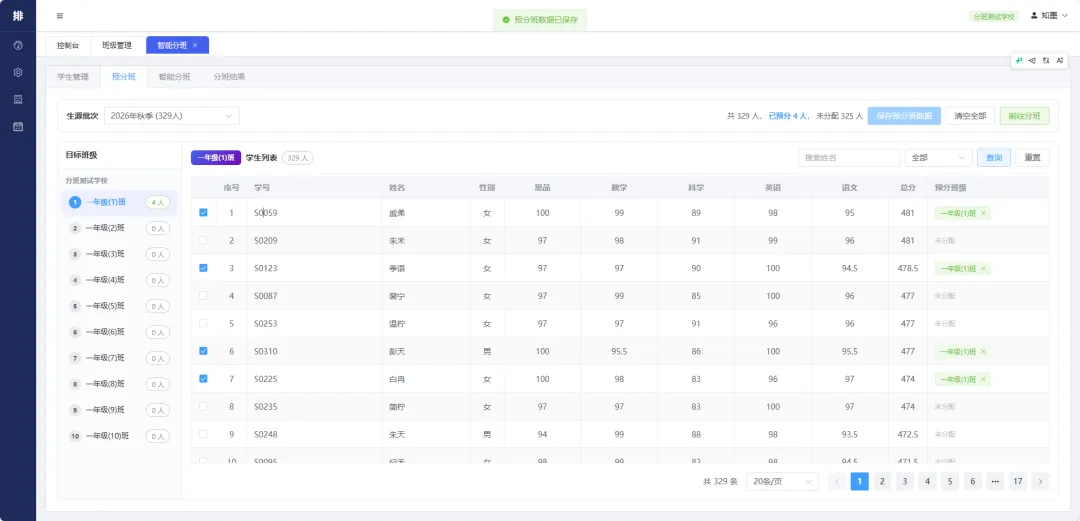This screenshot has width=1080, height=521.
Task: Open the dashboard gauge sidebar icon
Action: coord(18,45)
